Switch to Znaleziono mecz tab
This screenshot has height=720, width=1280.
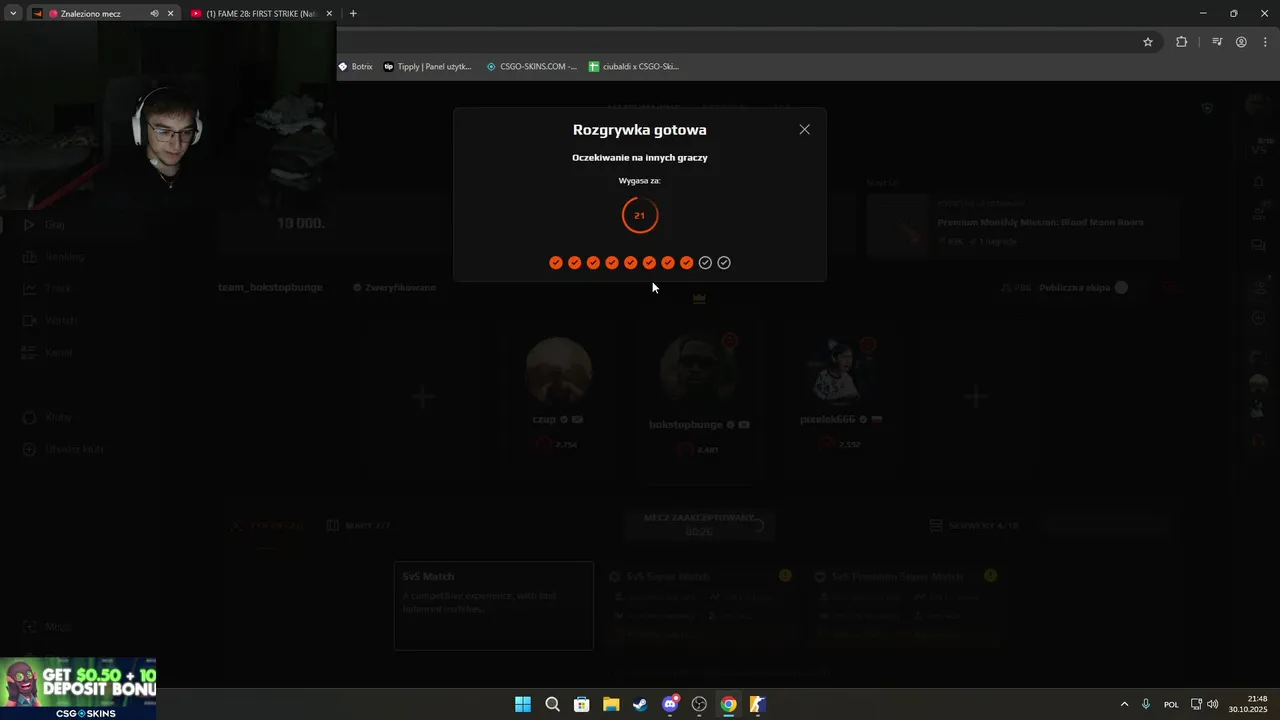(x=90, y=14)
